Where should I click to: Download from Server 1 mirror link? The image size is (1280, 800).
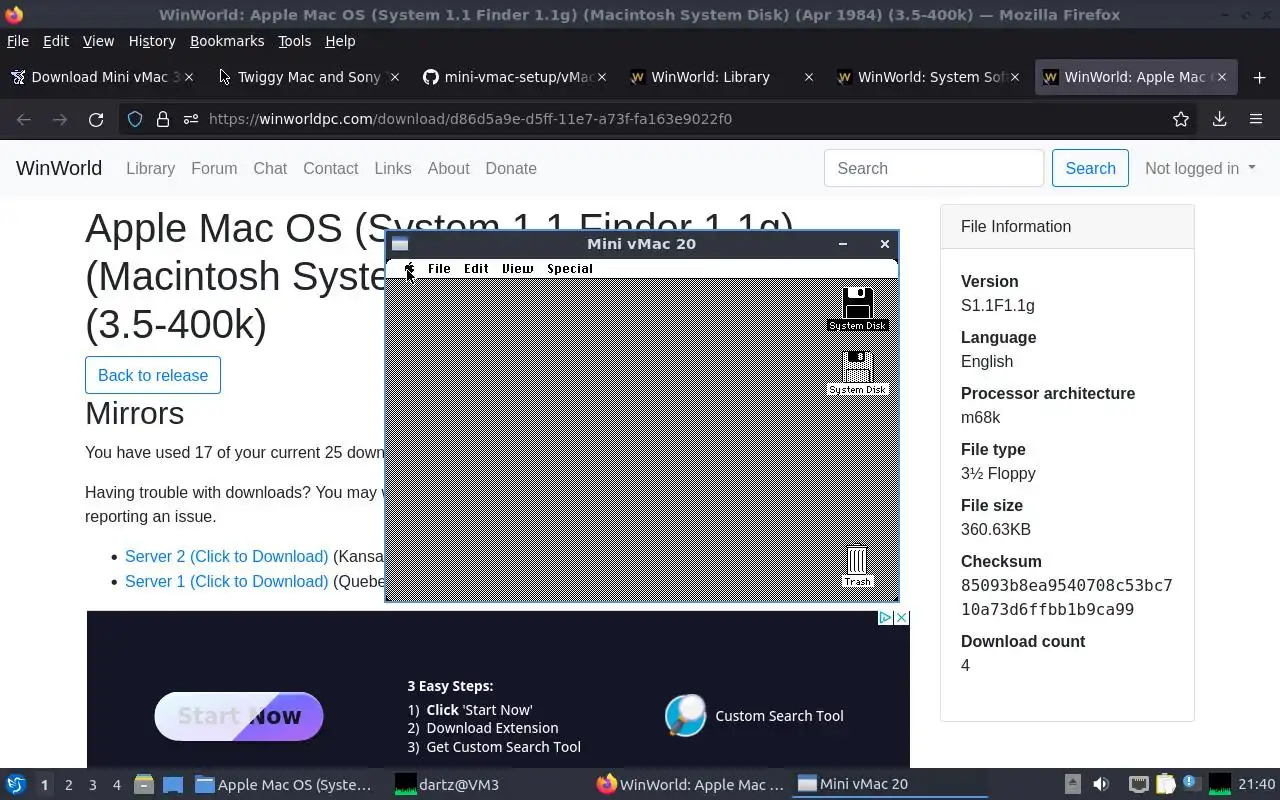pyautogui.click(x=226, y=581)
